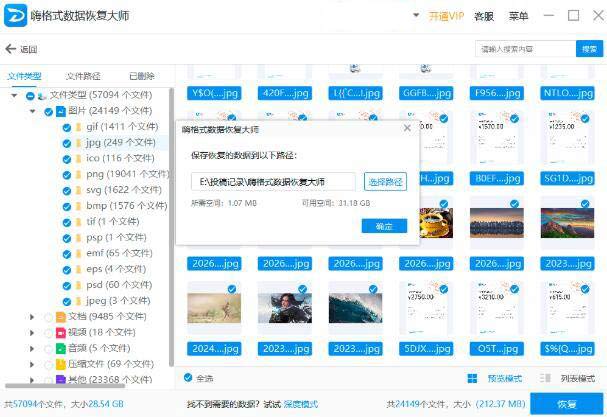Viewport: 607px width, 417px height.
Task: Open woman character image thumbnail
Action: click(285, 308)
